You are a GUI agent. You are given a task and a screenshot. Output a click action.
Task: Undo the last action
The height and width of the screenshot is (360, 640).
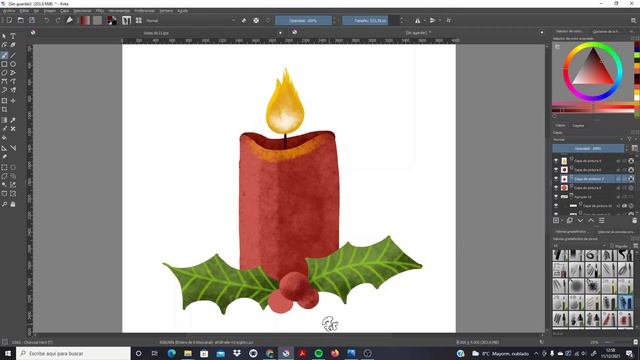pyautogui.click(x=47, y=20)
